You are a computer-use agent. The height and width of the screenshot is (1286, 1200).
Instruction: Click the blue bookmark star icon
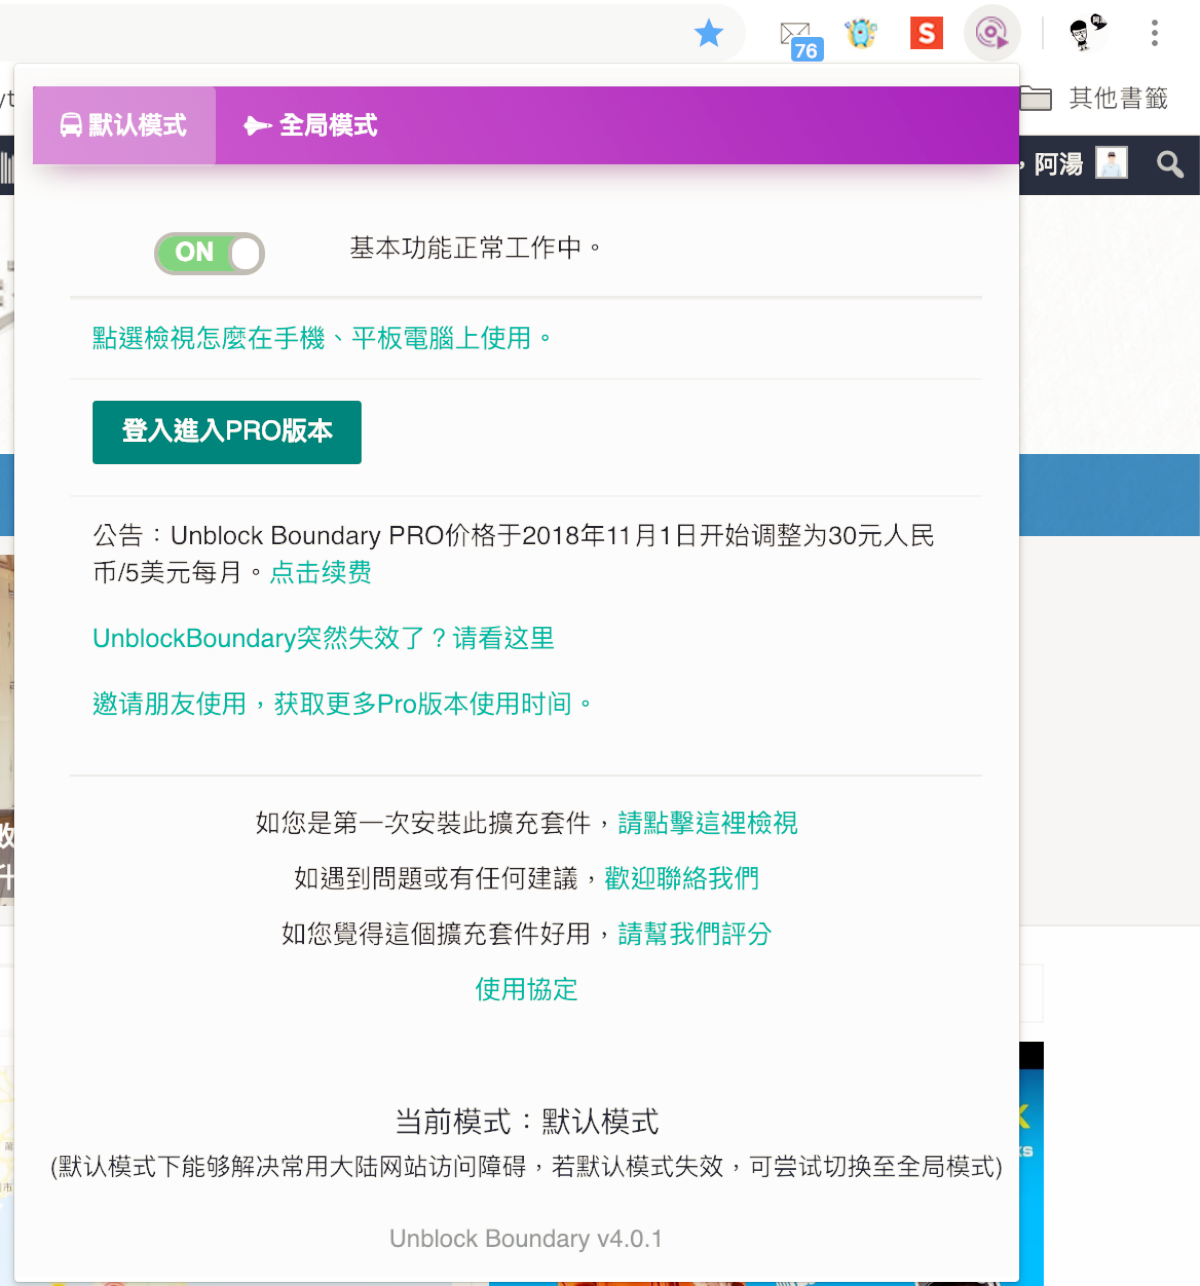[x=709, y=34]
